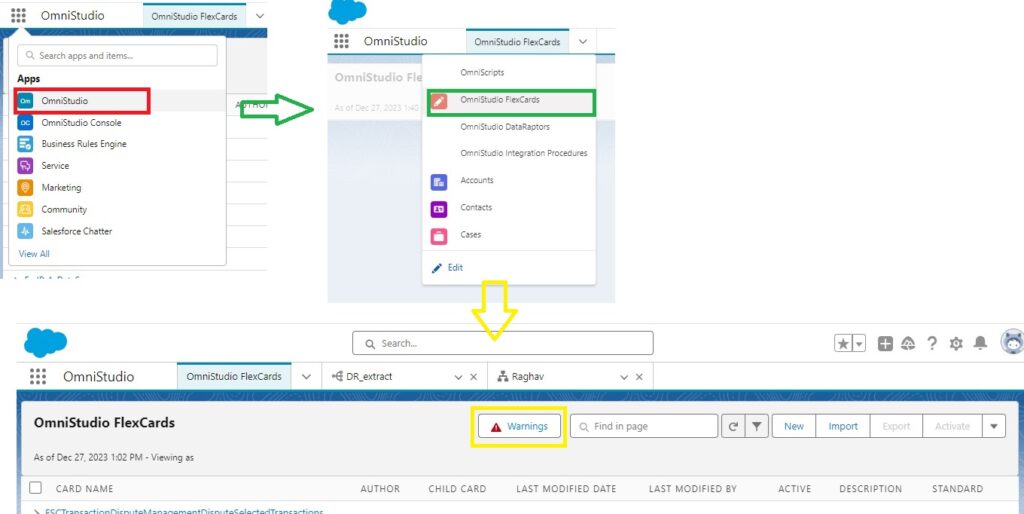Select OmniStudio FlexCards tab beside DR_extract tab
The image size is (1024, 514).
click(x=234, y=377)
